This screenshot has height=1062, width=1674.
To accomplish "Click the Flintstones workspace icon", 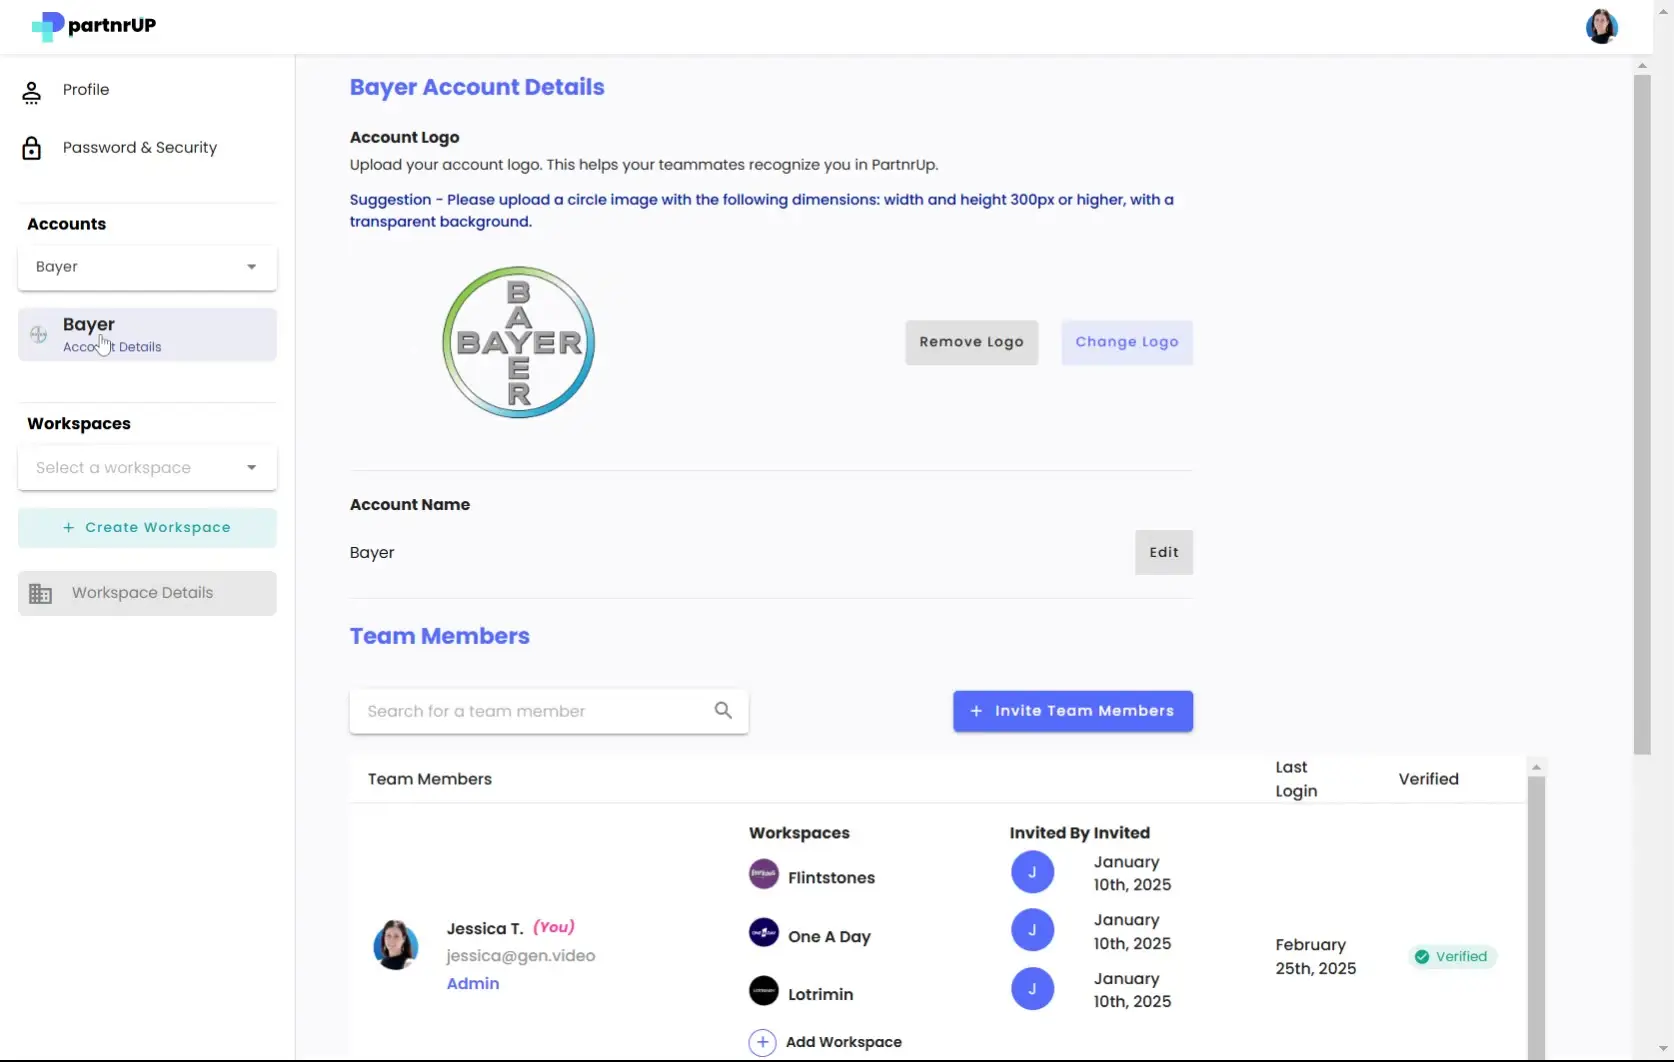I will pyautogui.click(x=763, y=872).
